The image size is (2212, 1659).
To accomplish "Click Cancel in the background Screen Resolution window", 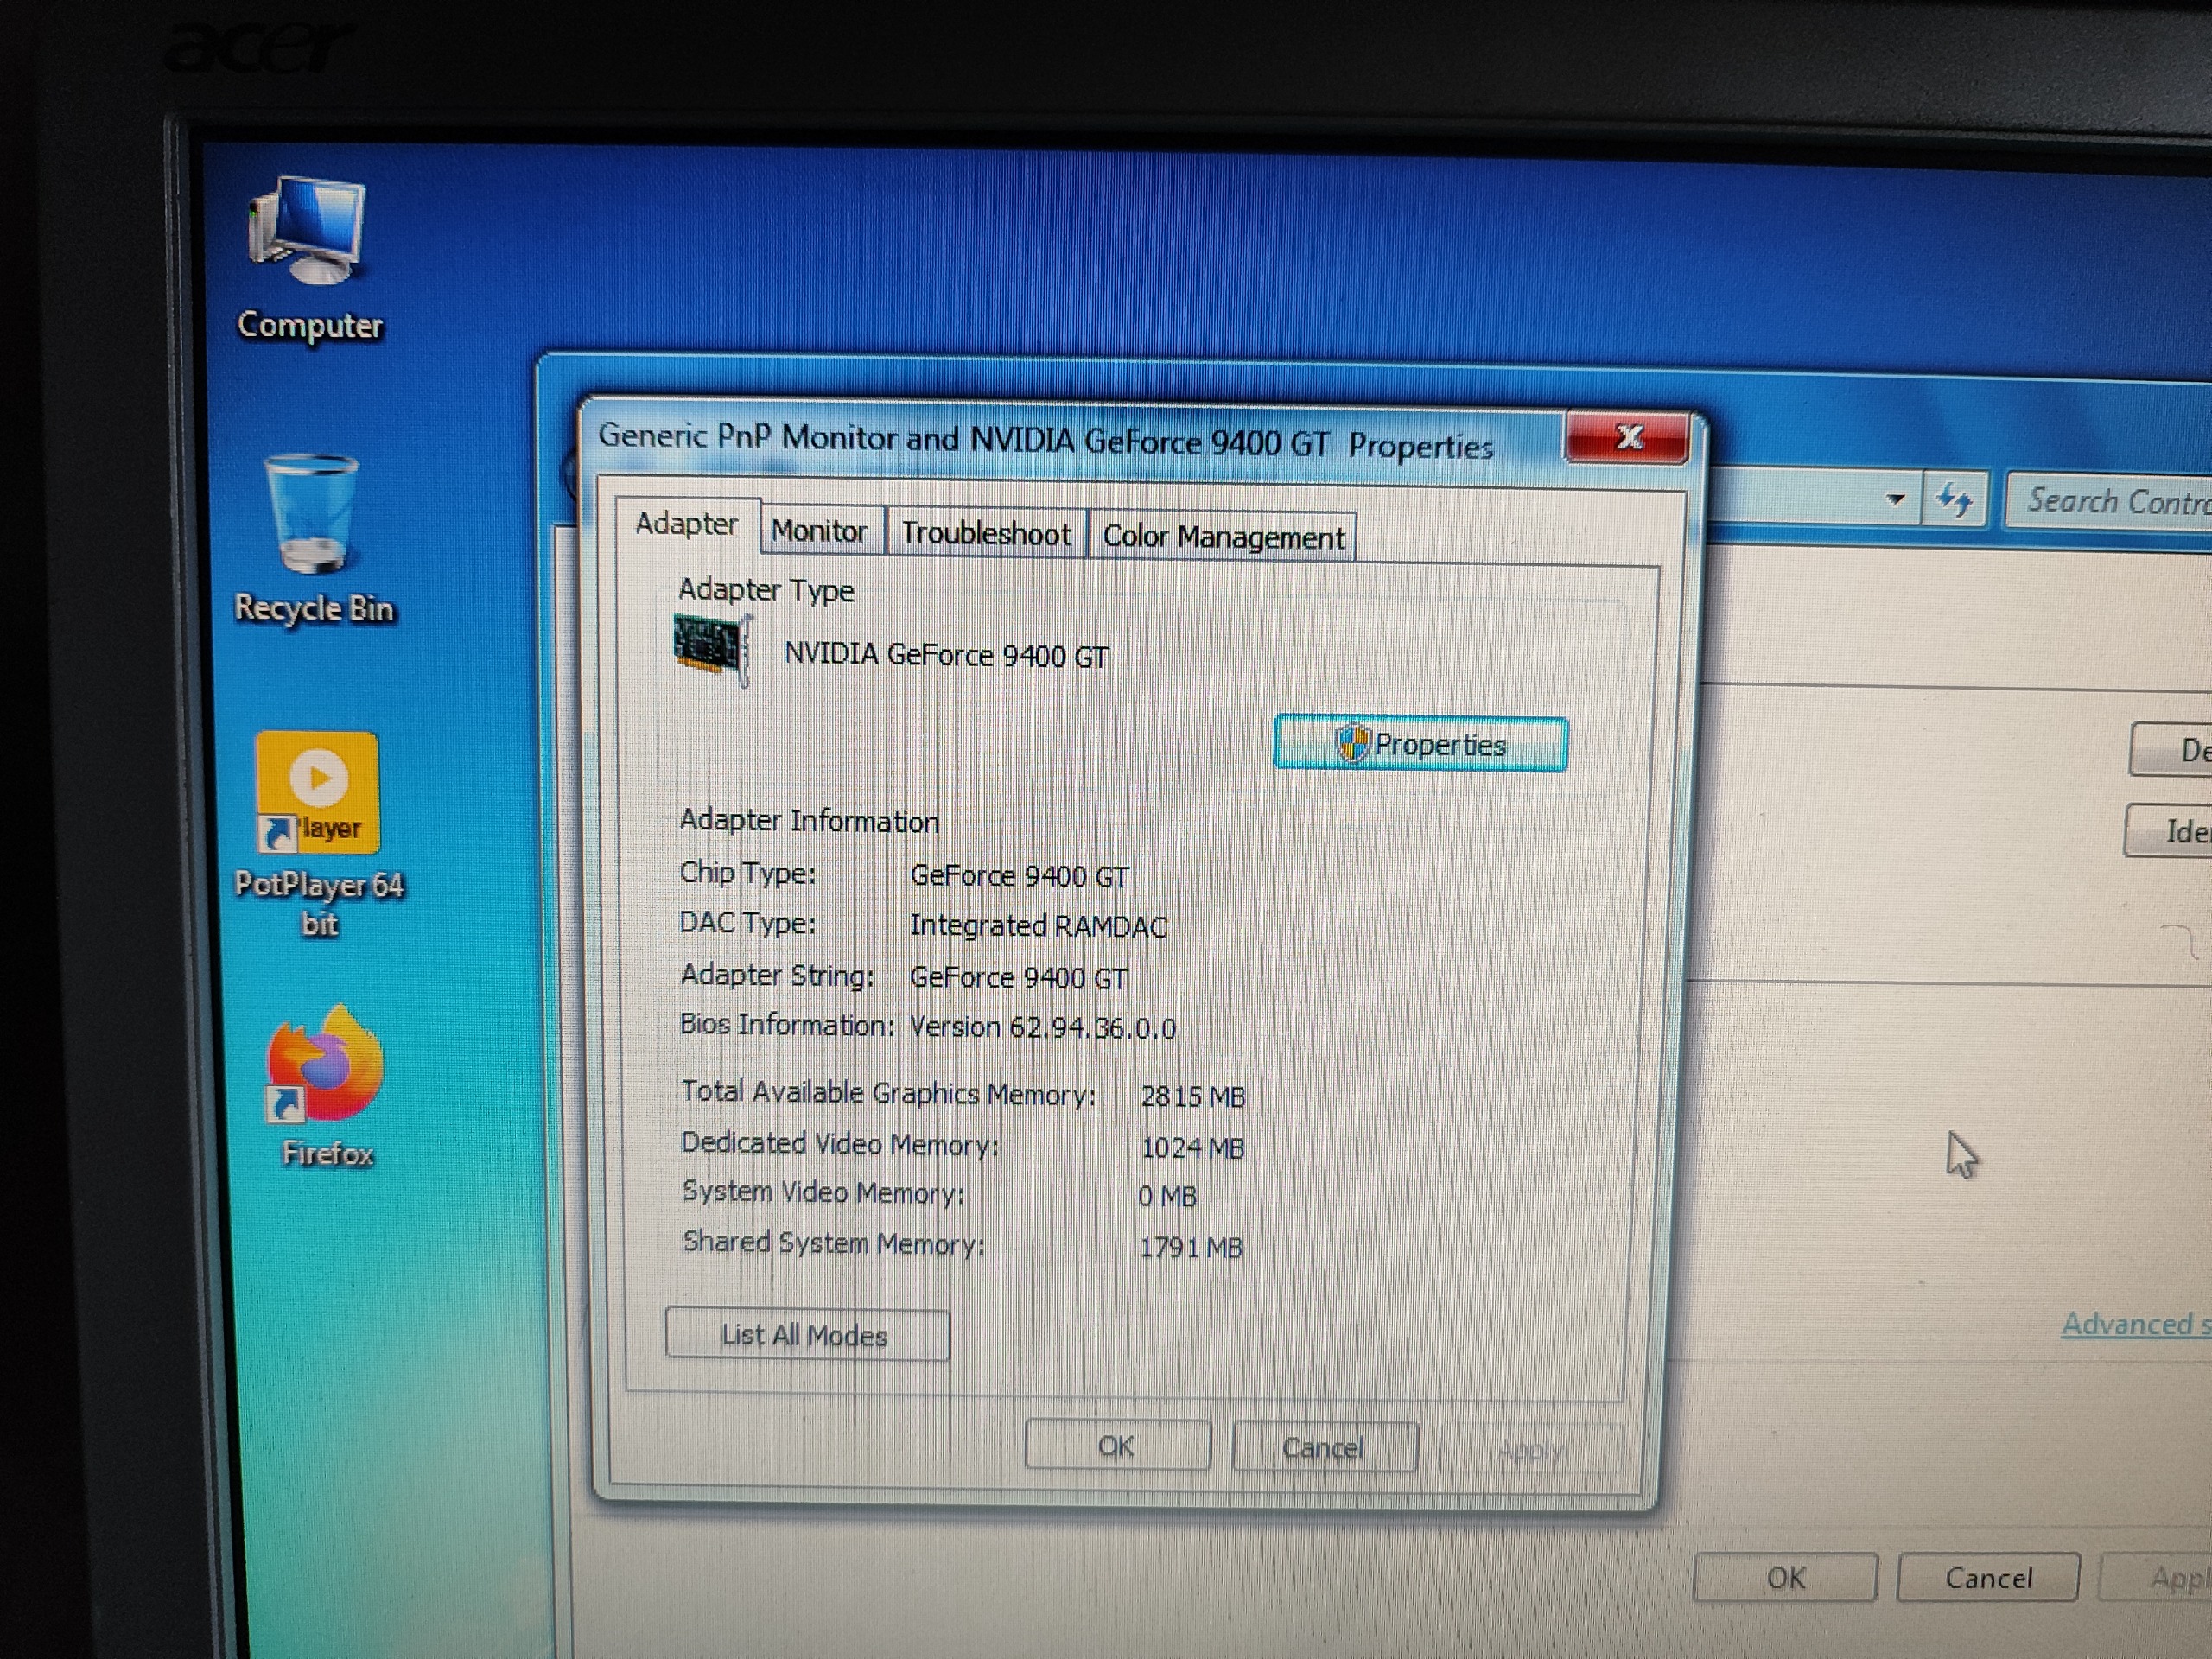I will 1987,1578.
